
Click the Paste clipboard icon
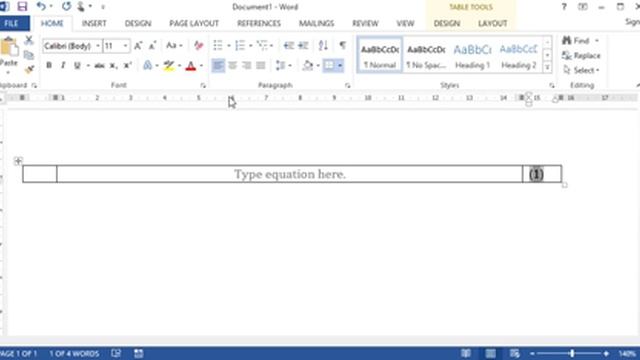click(x=9, y=47)
